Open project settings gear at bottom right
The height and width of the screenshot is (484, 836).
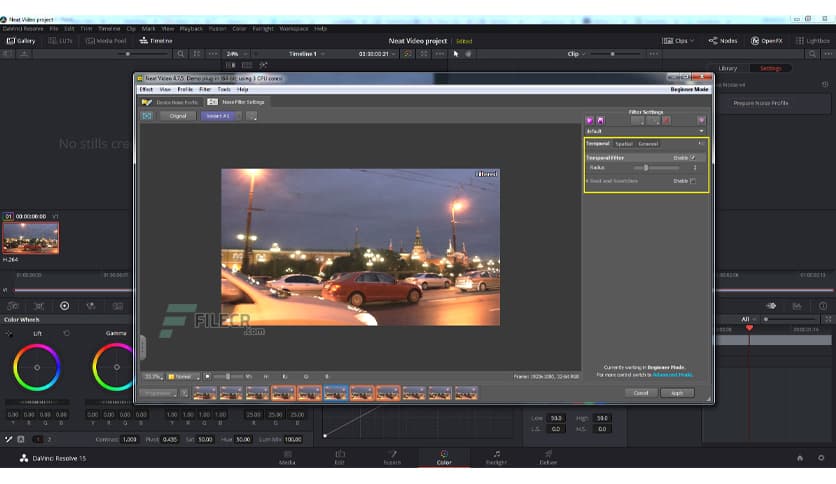(821, 458)
